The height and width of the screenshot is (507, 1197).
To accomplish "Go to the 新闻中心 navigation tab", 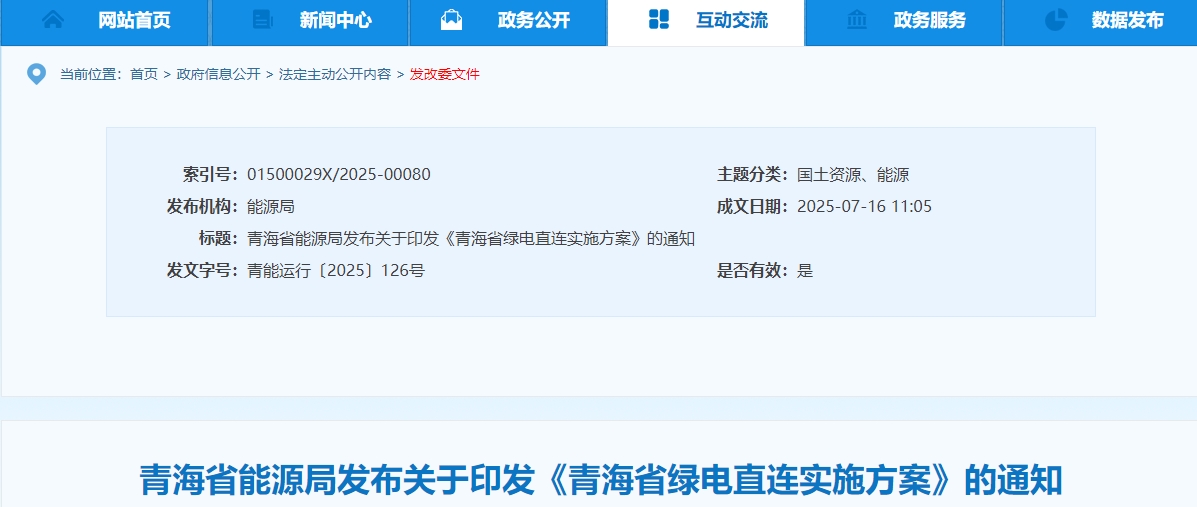I will point(335,20).
